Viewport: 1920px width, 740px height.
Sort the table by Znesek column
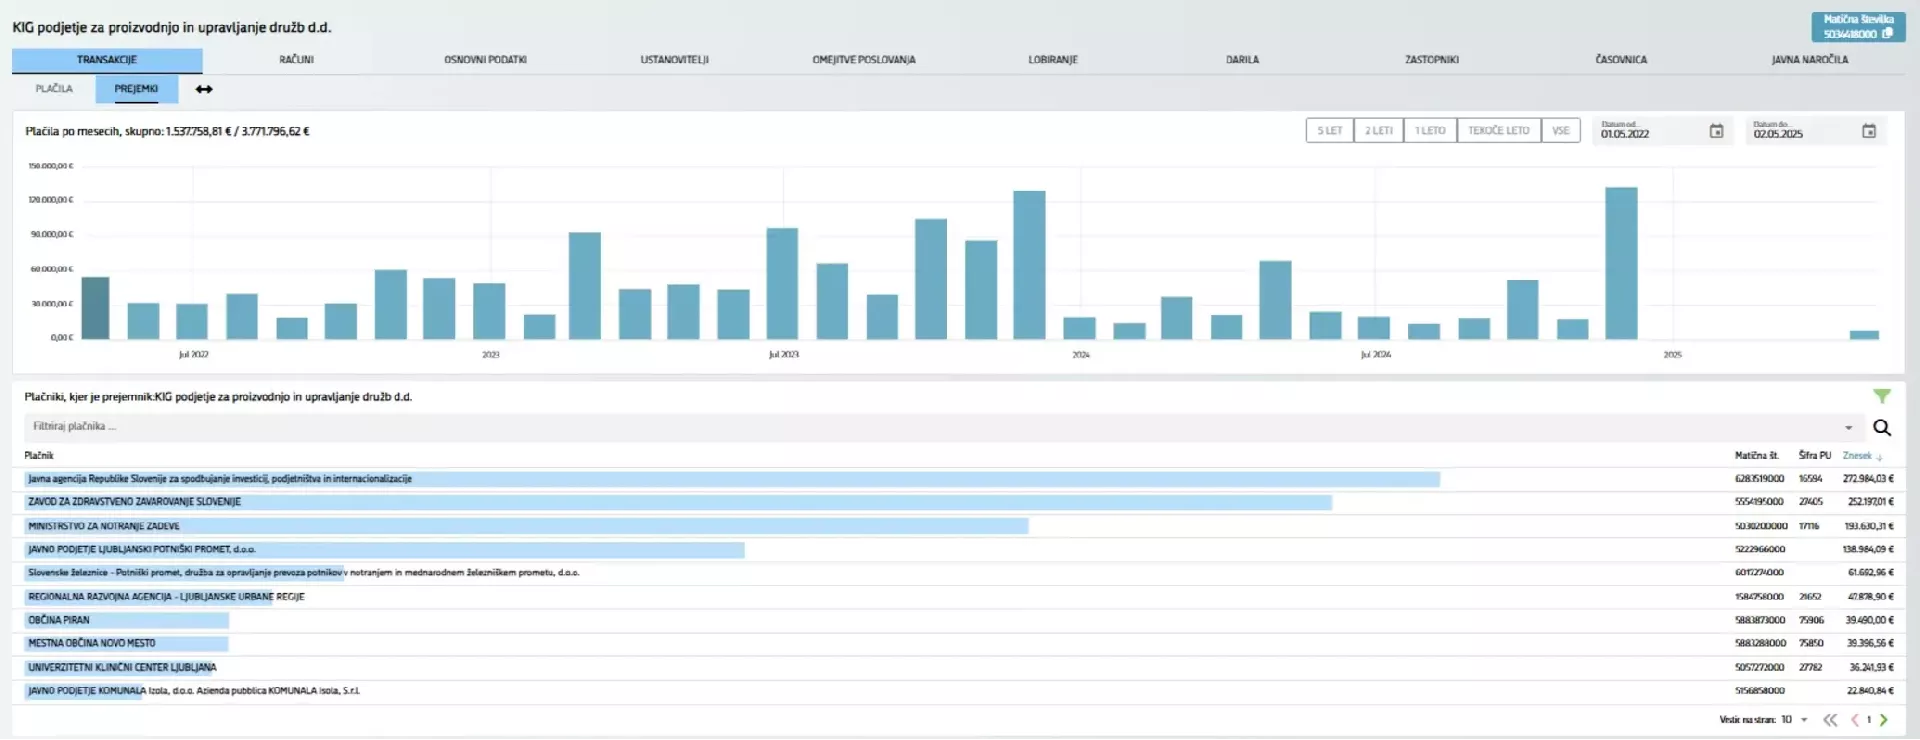[x=1857, y=456]
